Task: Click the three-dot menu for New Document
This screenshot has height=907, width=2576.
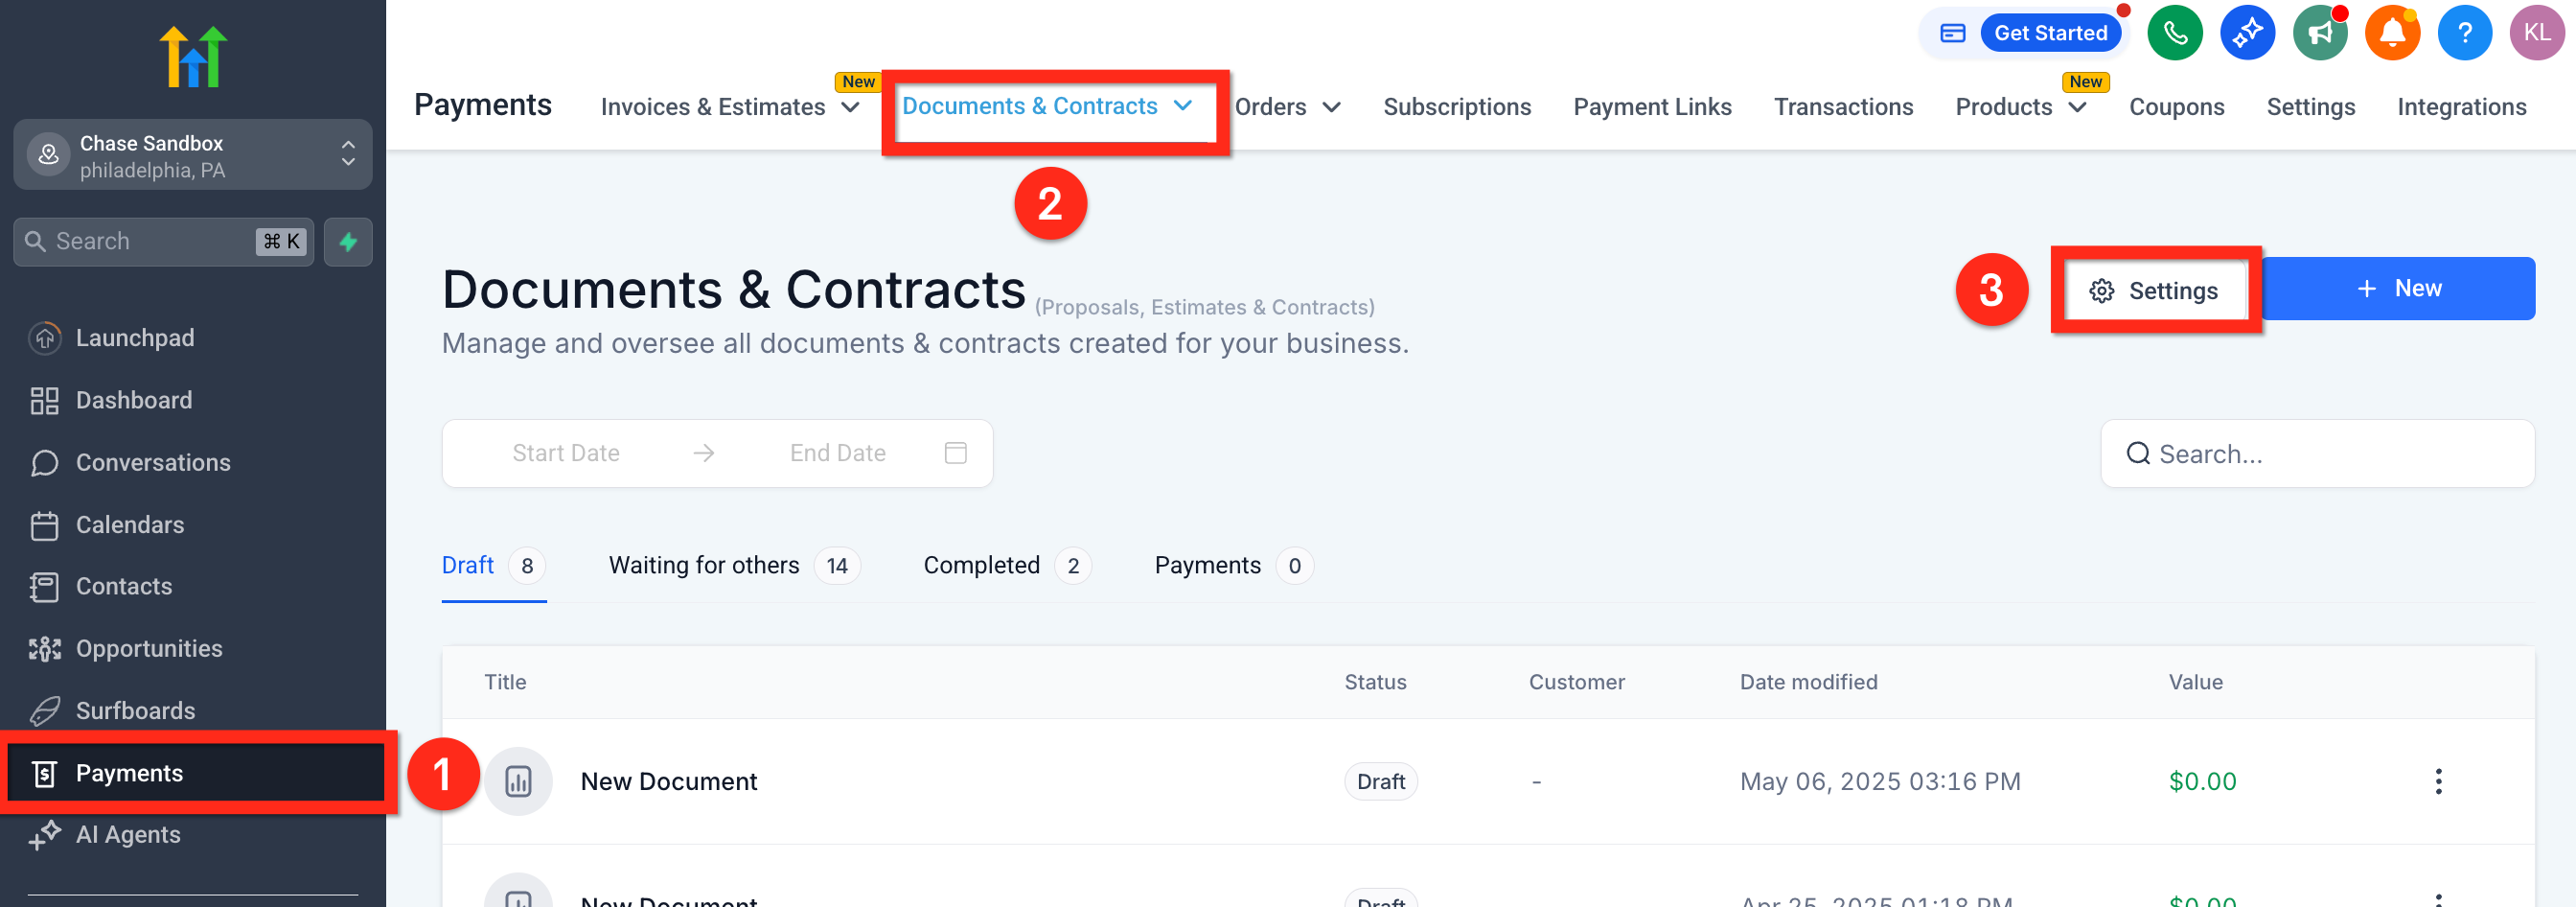Action: pyautogui.click(x=2438, y=781)
